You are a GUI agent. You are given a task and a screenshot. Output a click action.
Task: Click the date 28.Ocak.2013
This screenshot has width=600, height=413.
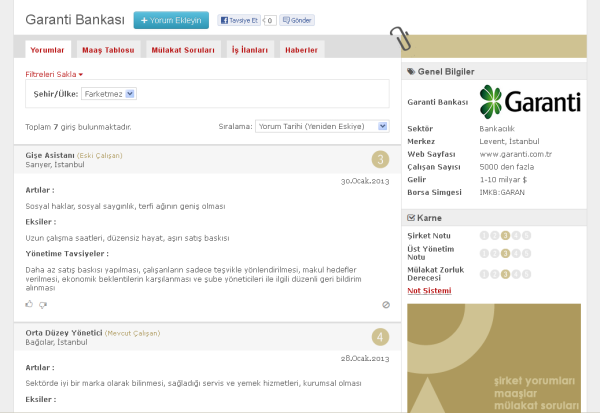pos(365,359)
